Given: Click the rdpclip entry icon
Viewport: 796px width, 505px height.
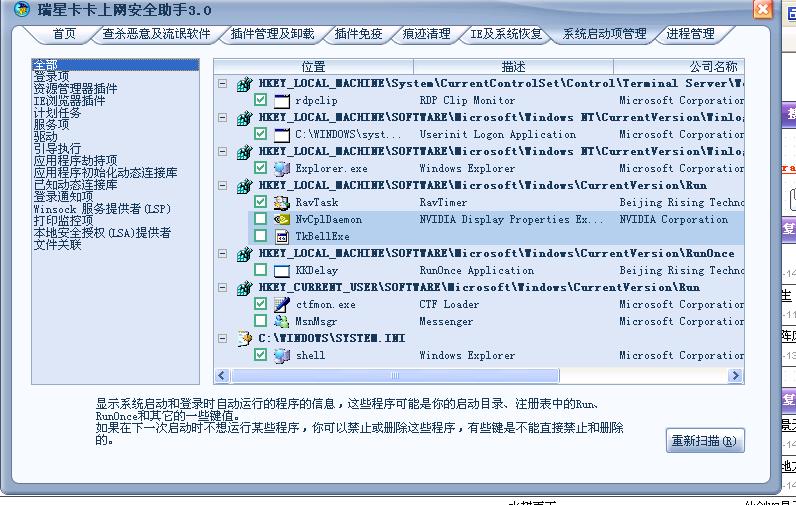Looking at the screenshot, I should click(x=282, y=100).
